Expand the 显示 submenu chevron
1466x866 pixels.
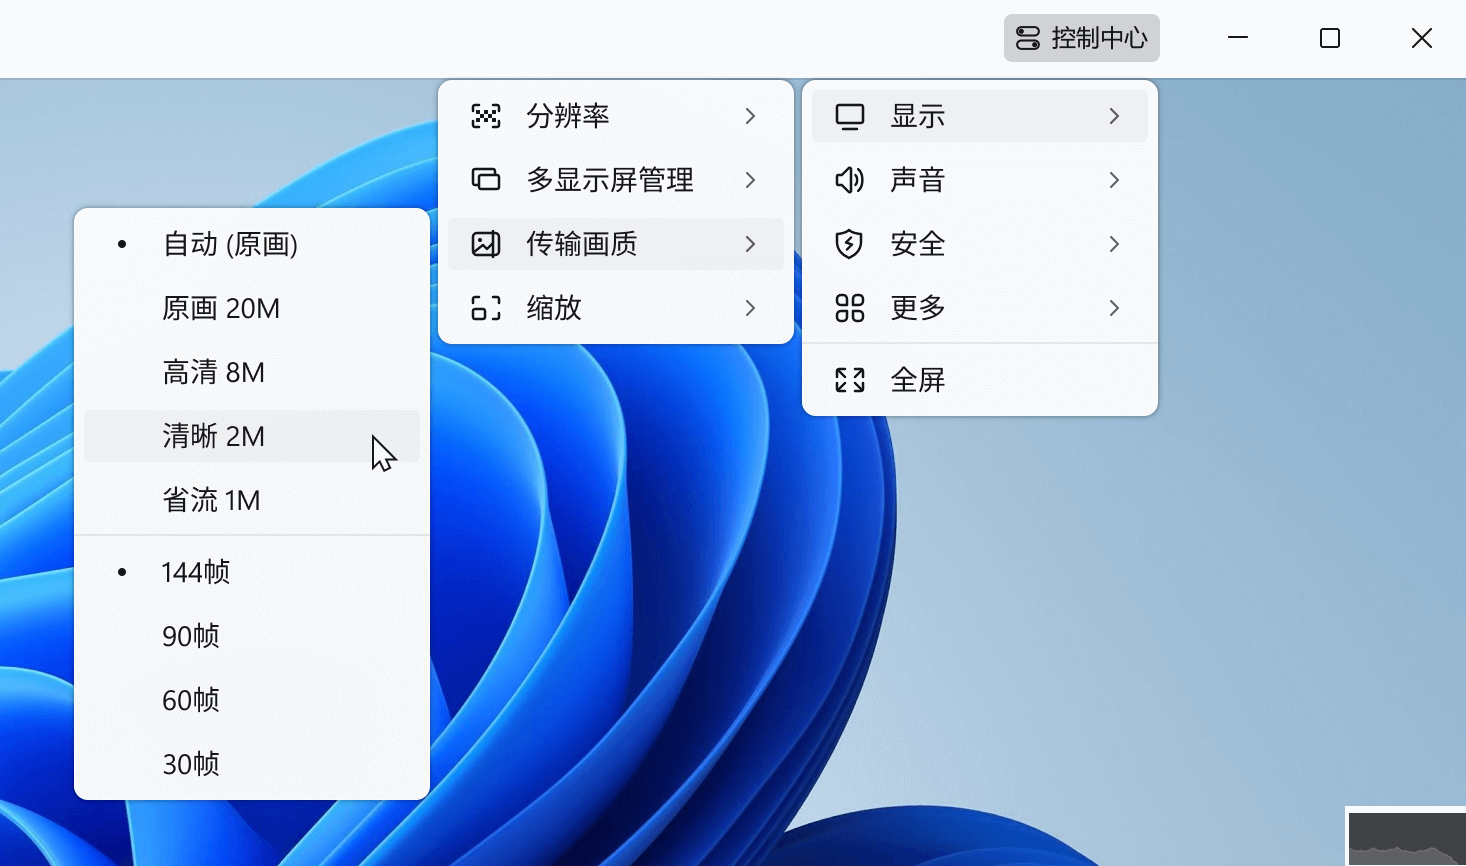pos(1114,116)
